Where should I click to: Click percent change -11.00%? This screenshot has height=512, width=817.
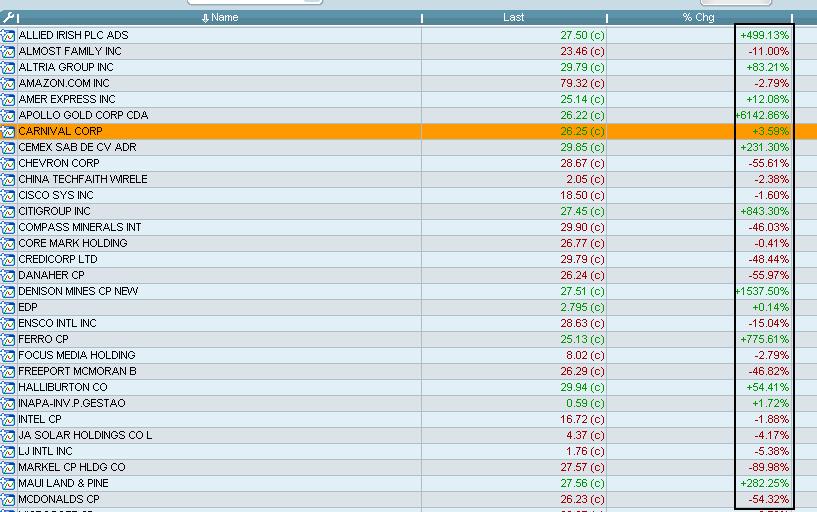[769, 52]
